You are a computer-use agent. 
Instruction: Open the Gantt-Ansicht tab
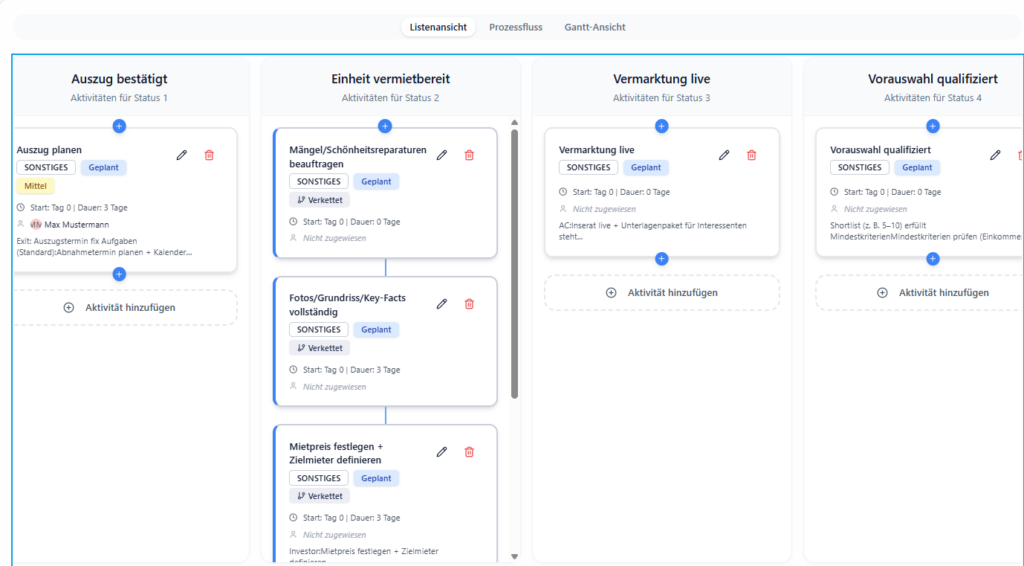[x=594, y=27]
